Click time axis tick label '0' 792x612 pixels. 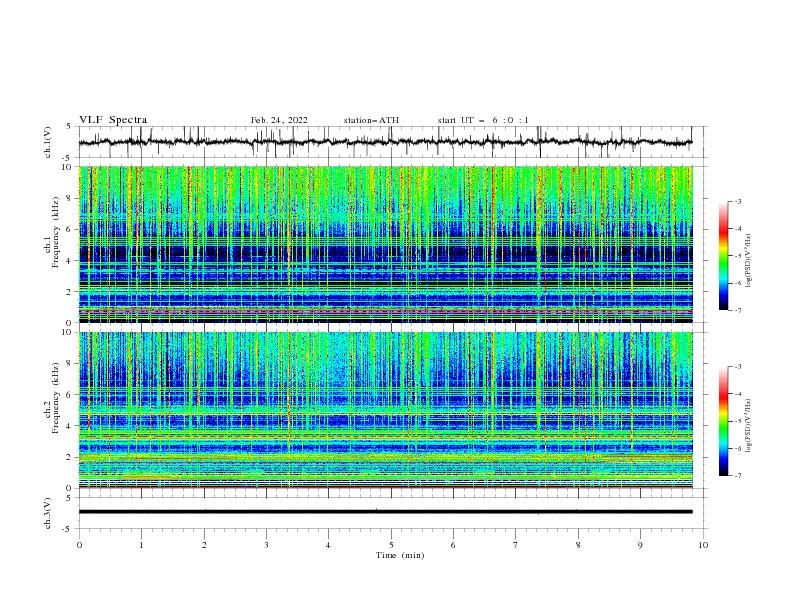[79, 545]
